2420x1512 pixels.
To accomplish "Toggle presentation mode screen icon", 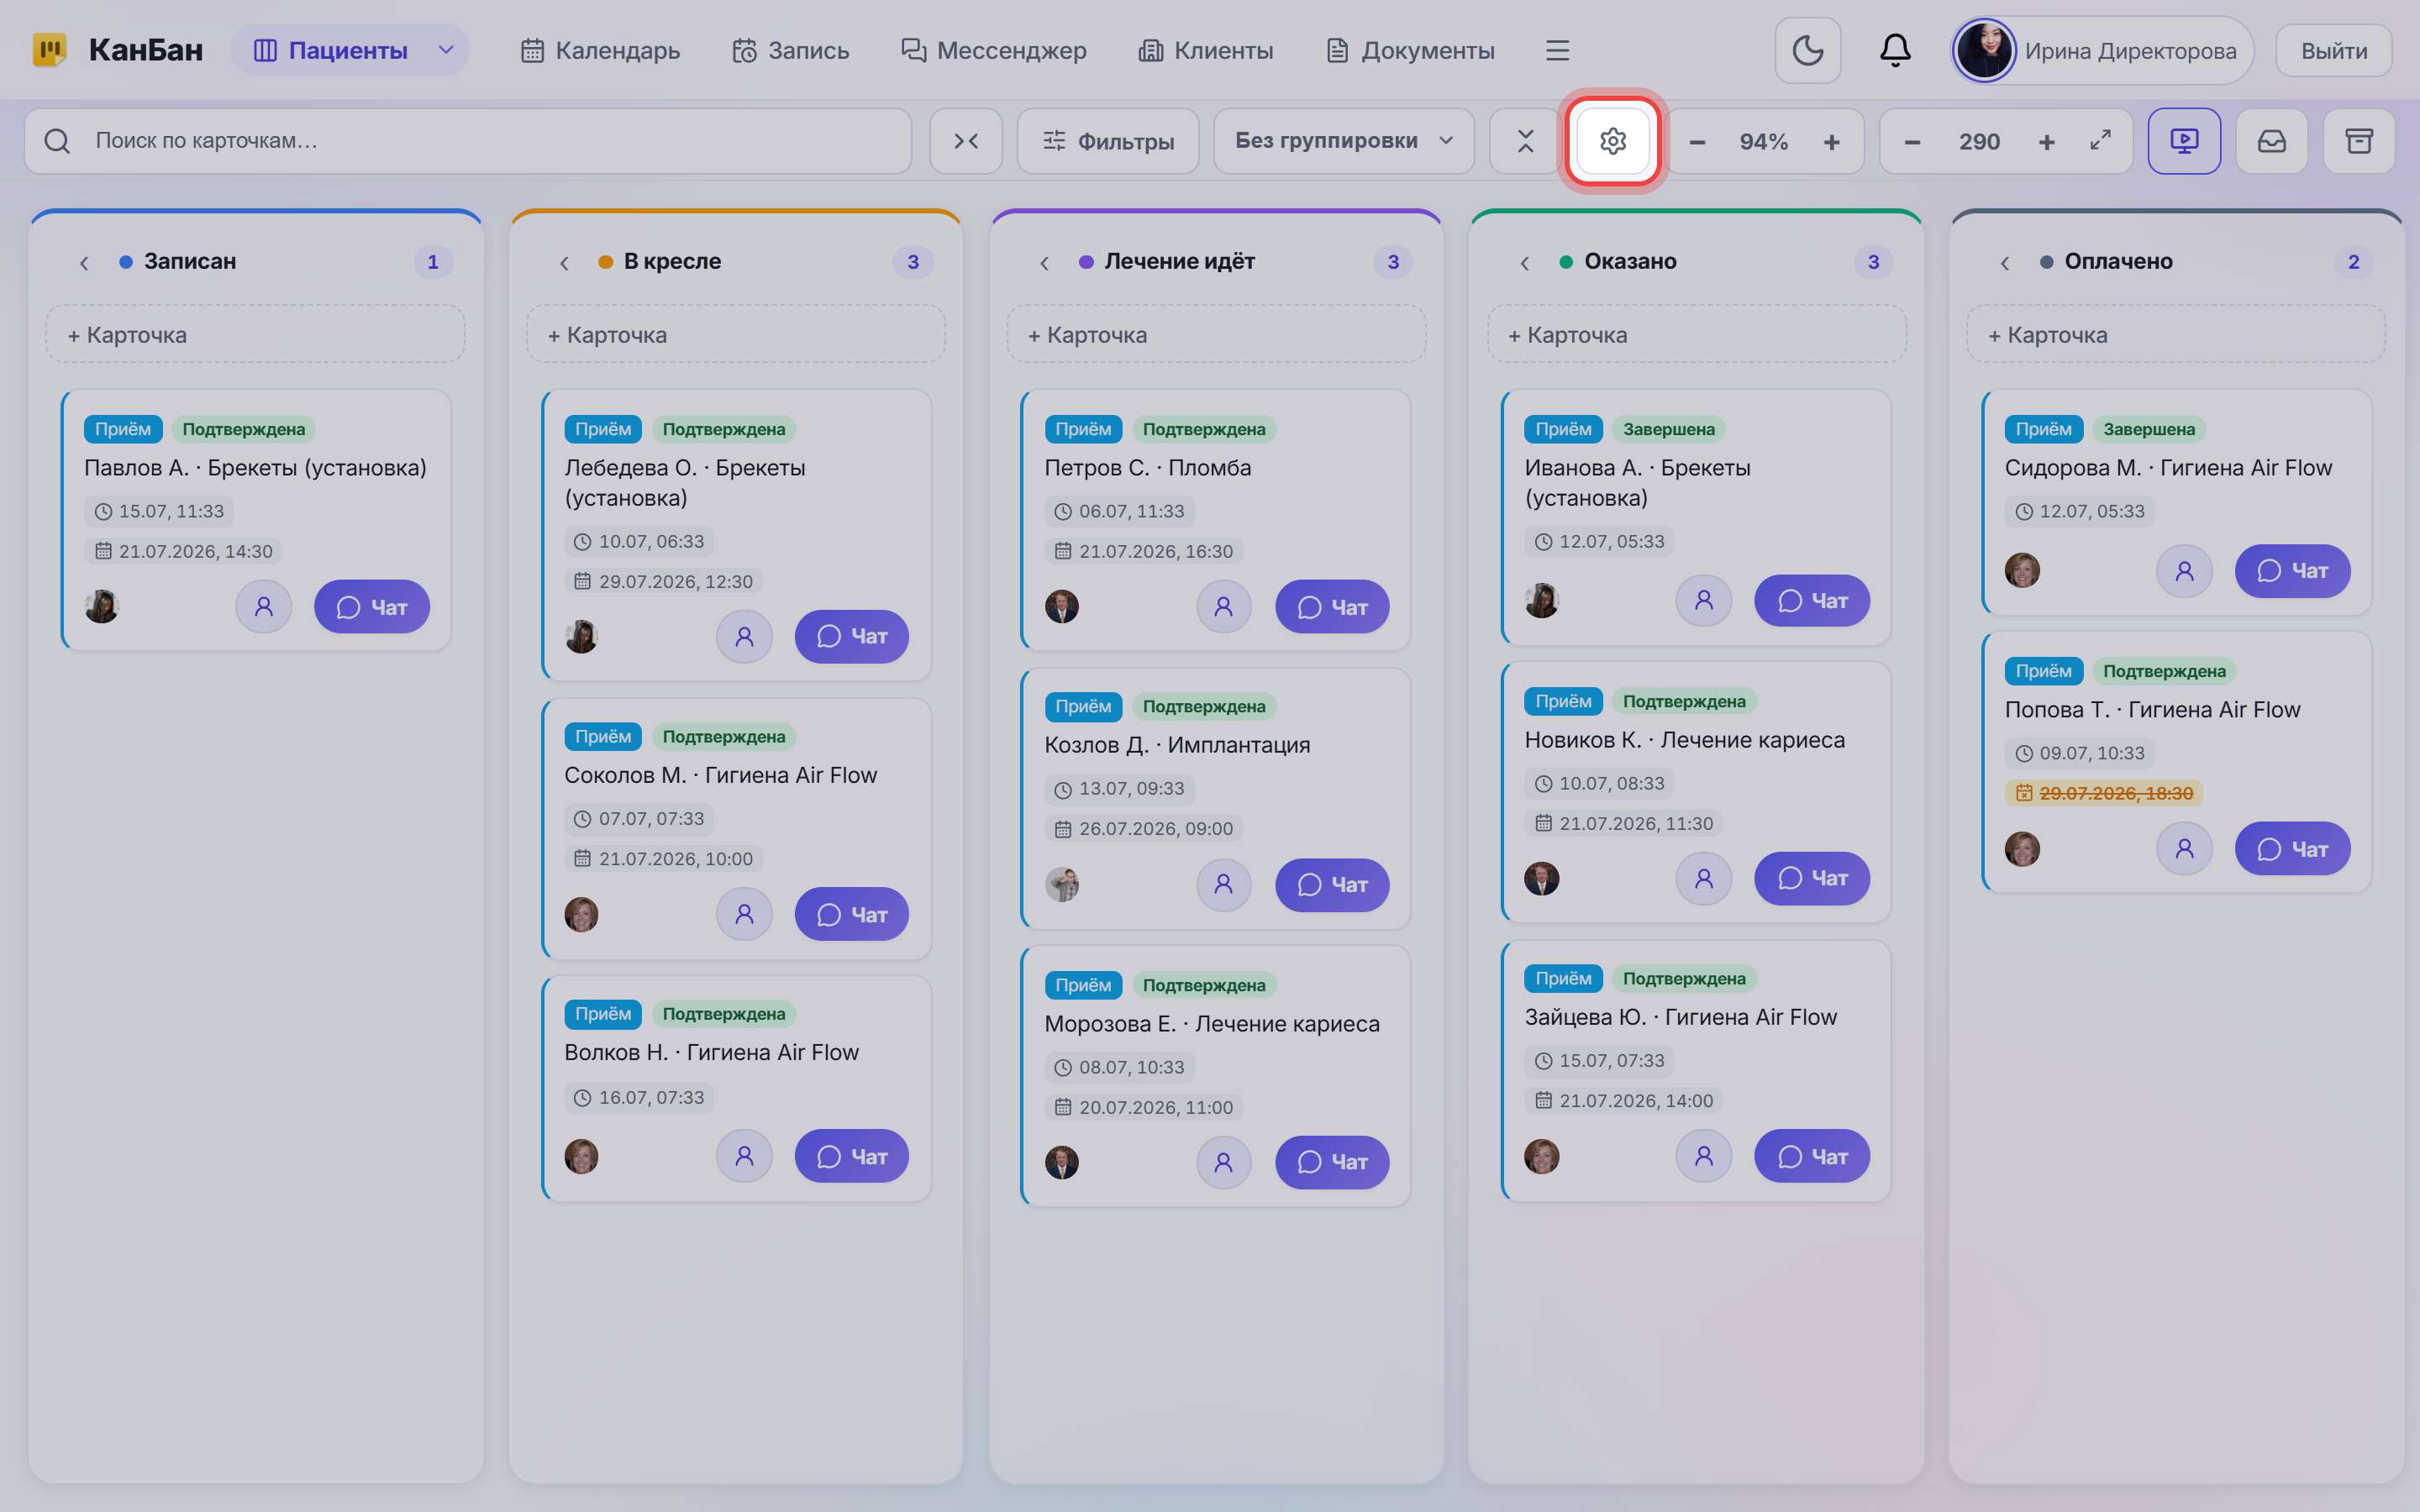I will click(x=2184, y=141).
